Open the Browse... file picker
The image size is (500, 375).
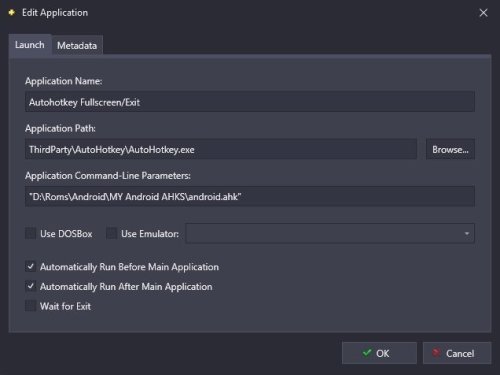pyautogui.click(x=450, y=149)
